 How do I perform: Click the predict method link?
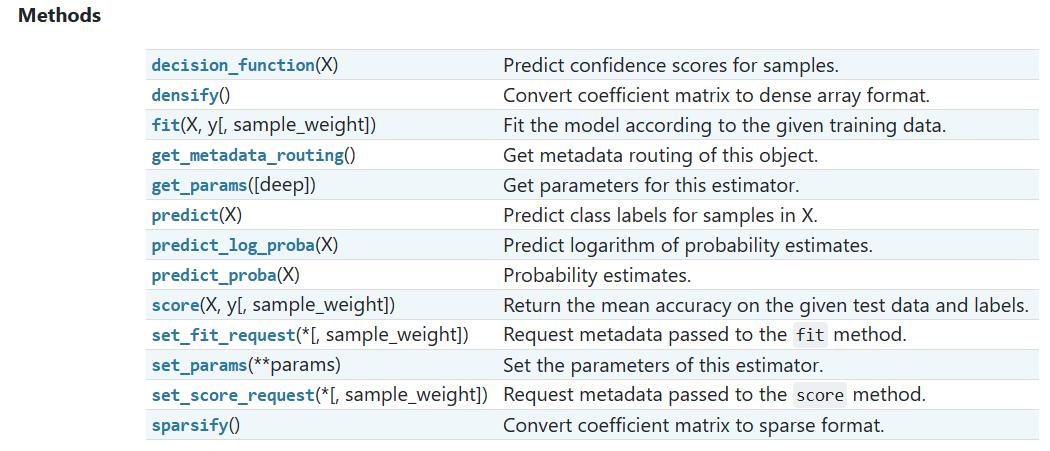point(185,216)
